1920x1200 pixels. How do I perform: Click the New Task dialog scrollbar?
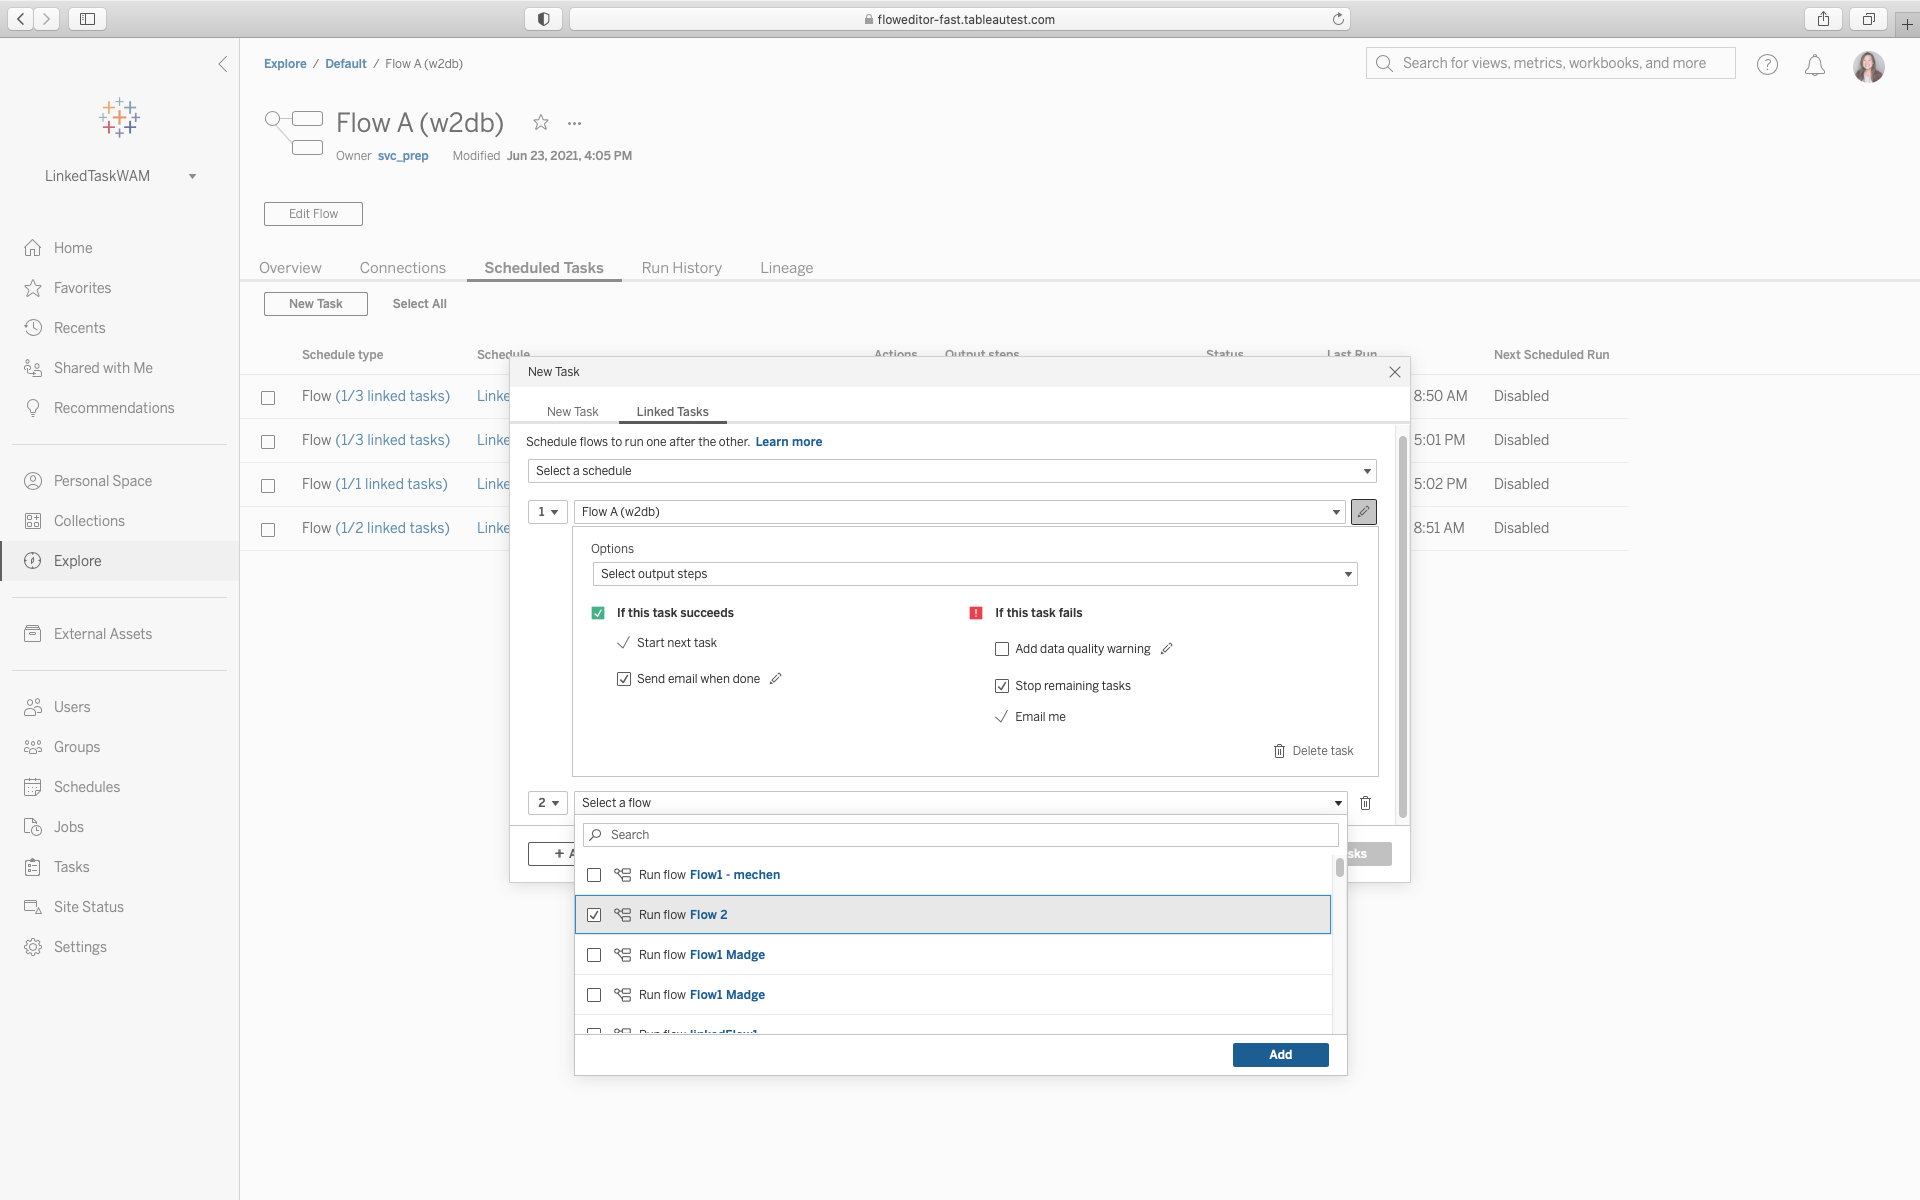pyautogui.click(x=1403, y=627)
